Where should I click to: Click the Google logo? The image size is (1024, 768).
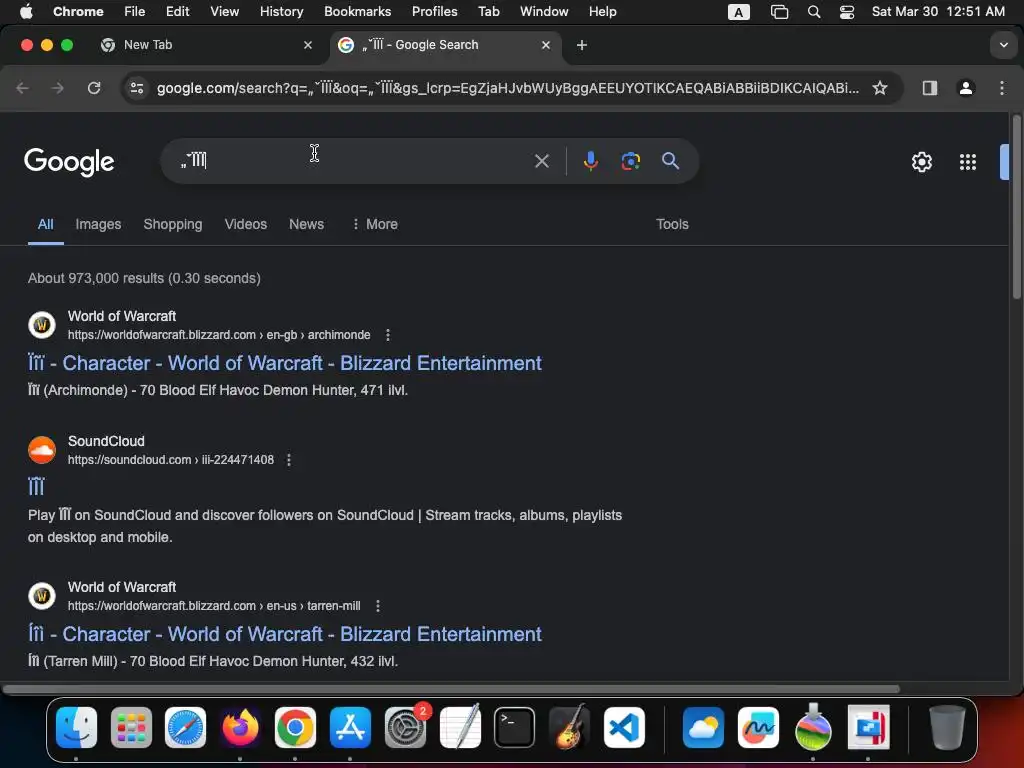pos(69,161)
